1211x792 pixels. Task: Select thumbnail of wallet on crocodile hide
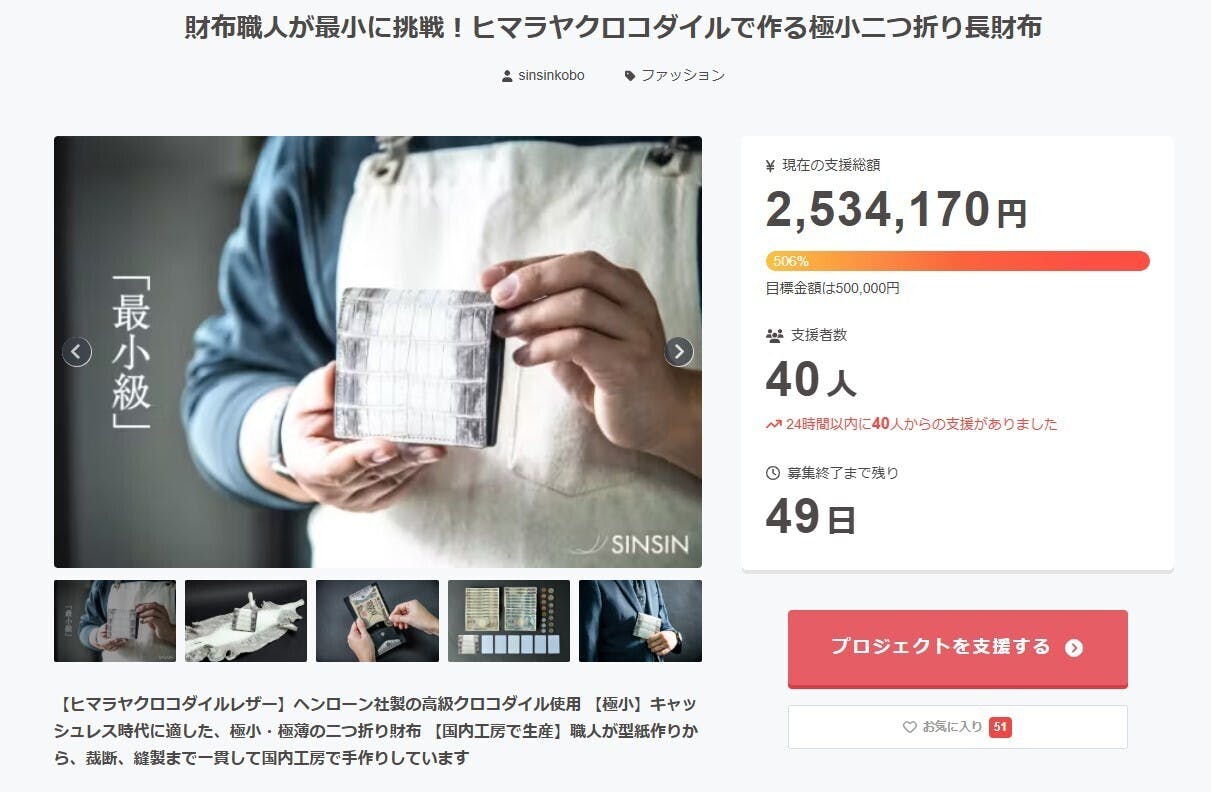click(246, 621)
